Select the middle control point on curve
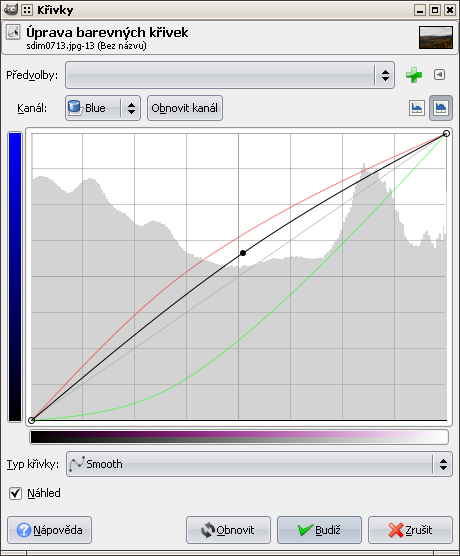 pos(243,253)
